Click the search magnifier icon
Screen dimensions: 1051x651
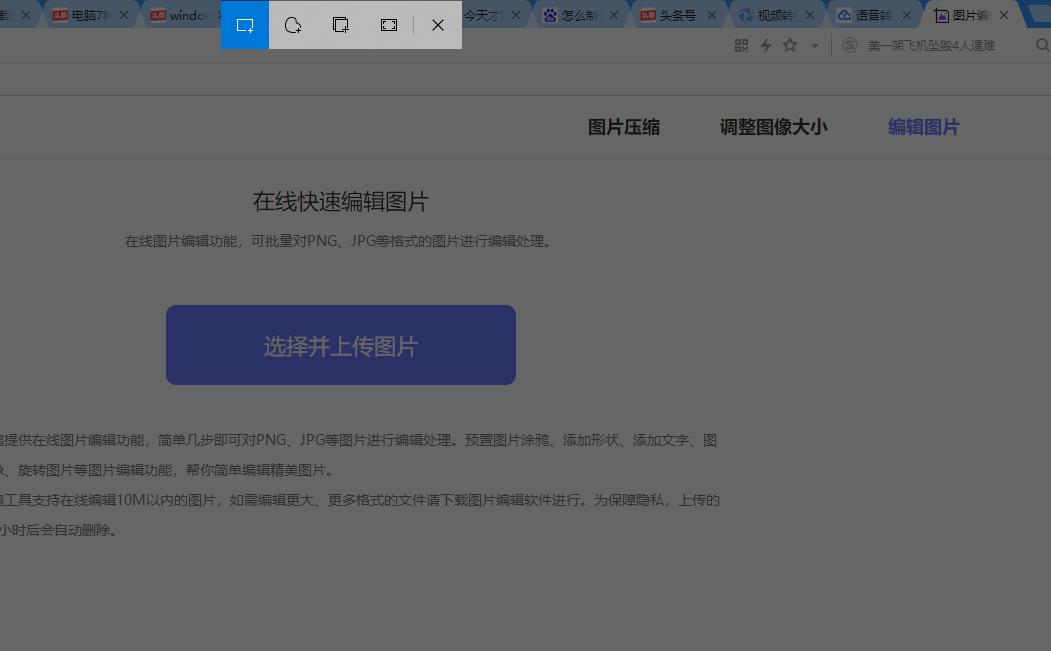[1043, 45]
